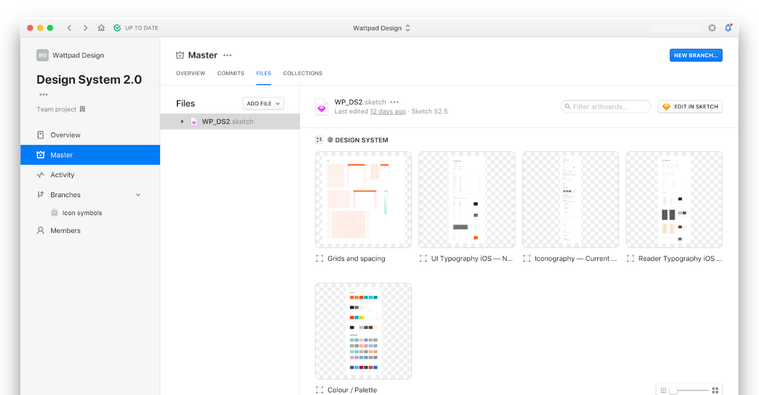Focus the Filter artboards search field
759x395 pixels.
click(606, 106)
